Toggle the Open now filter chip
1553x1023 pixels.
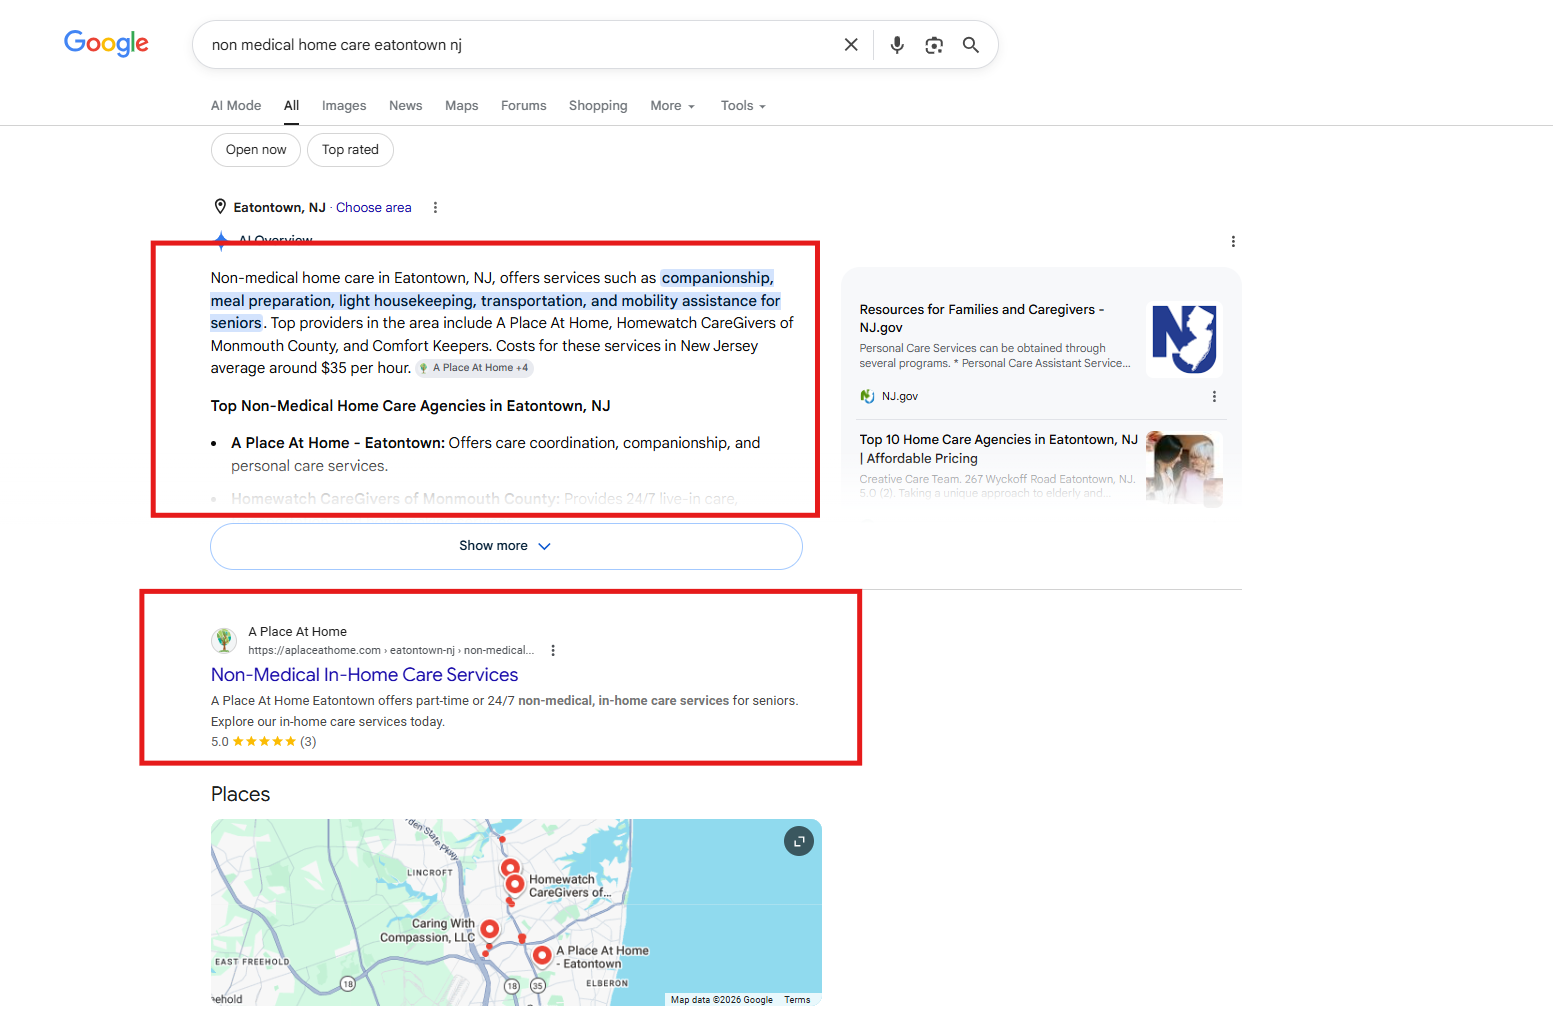click(x=256, y=150)
